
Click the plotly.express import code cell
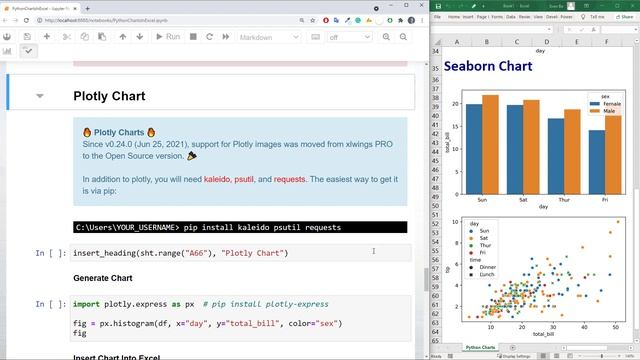(240, 318)
